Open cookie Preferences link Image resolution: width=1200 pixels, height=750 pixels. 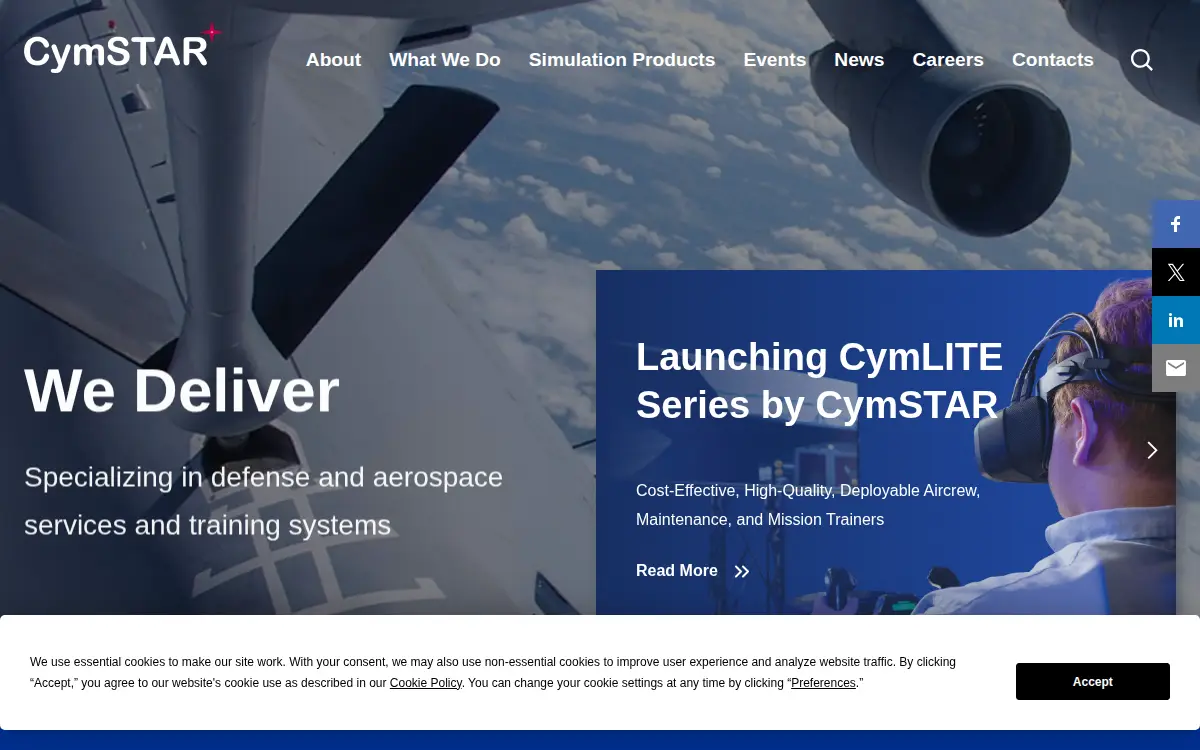click(823, 683)
